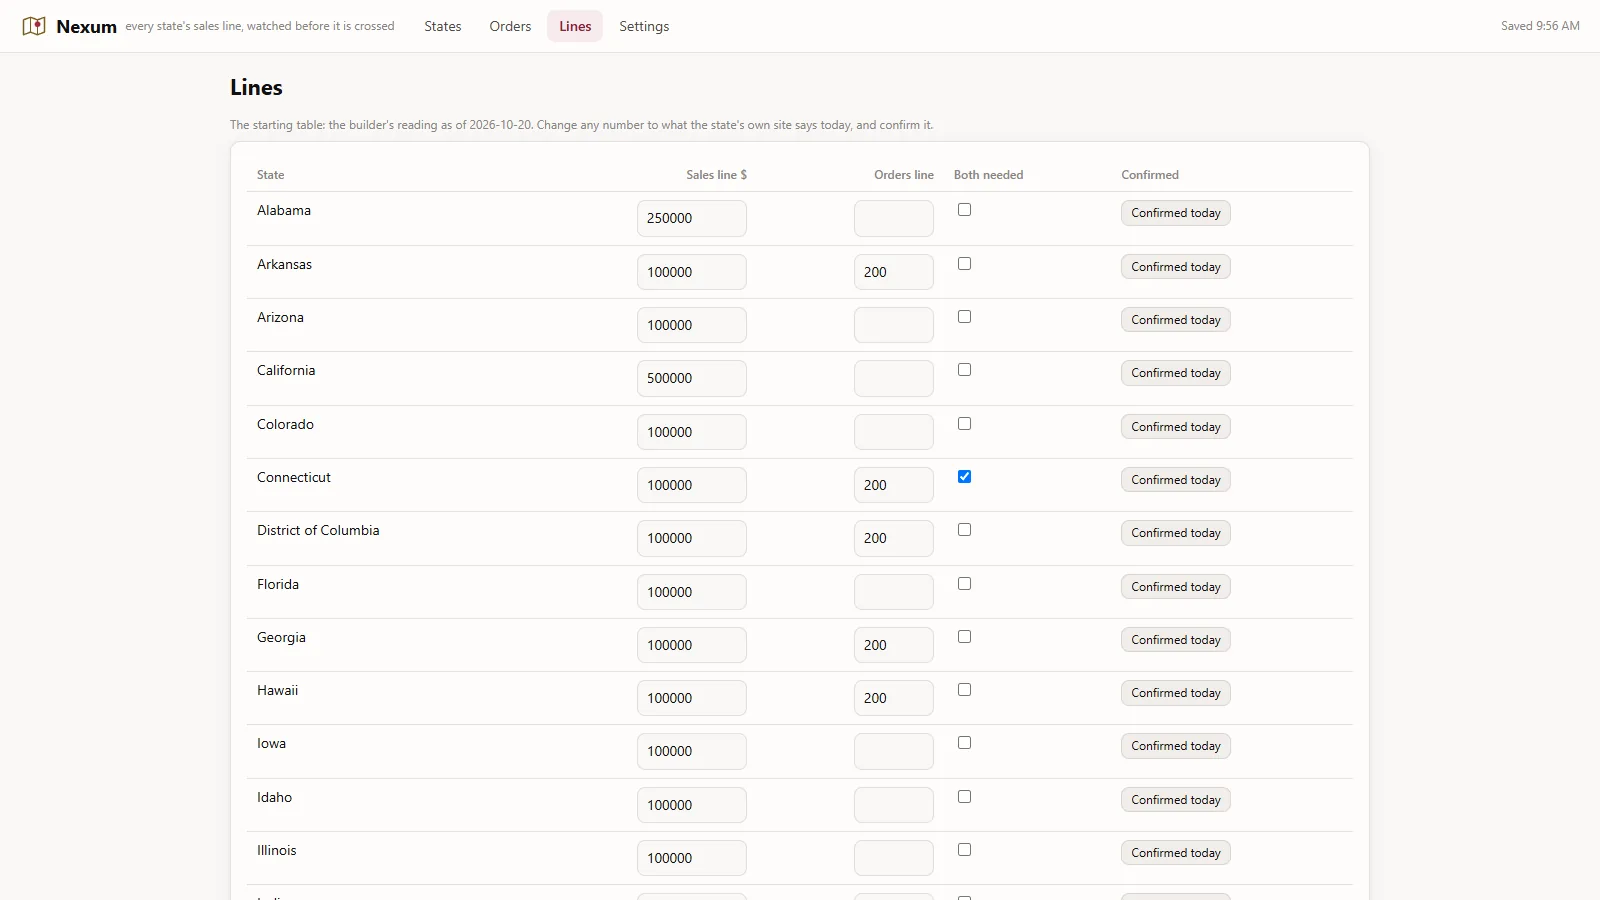Screen dimensions: 1600x900
Task: Switch to the Orders tab
Action: pyautogui.click(x=510, y=26)
